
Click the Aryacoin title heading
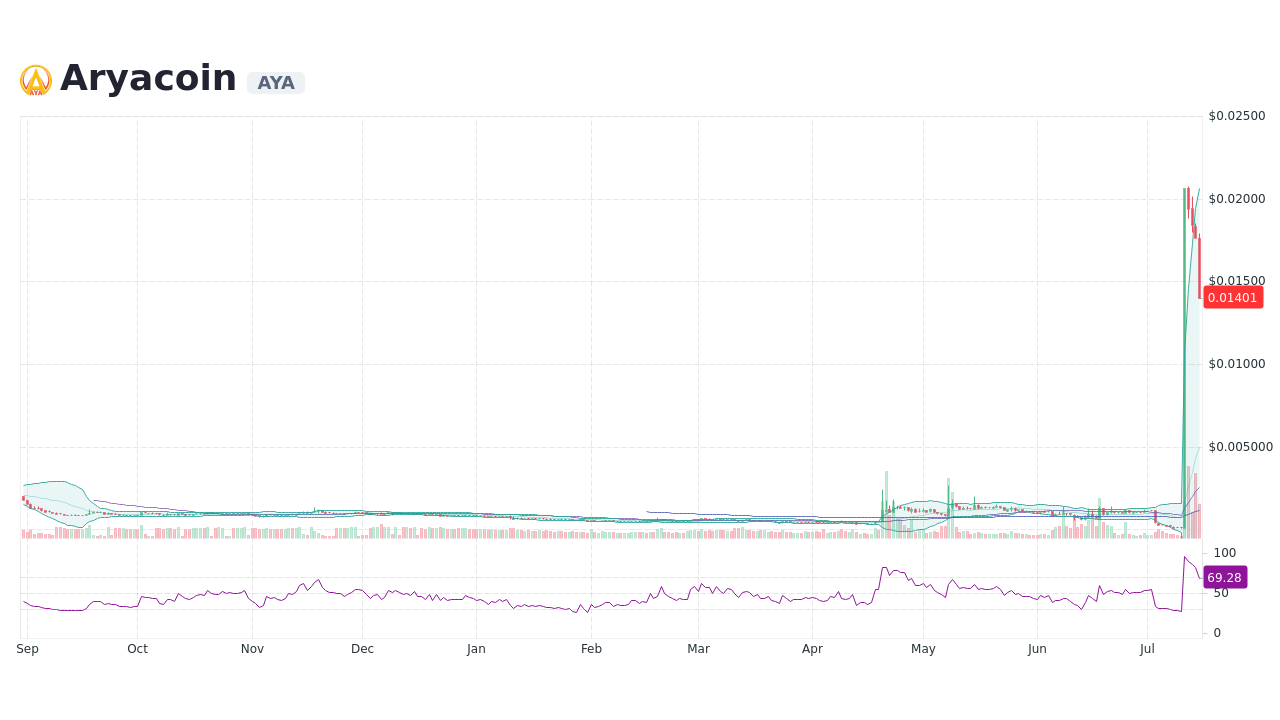(x=148, y=77)
